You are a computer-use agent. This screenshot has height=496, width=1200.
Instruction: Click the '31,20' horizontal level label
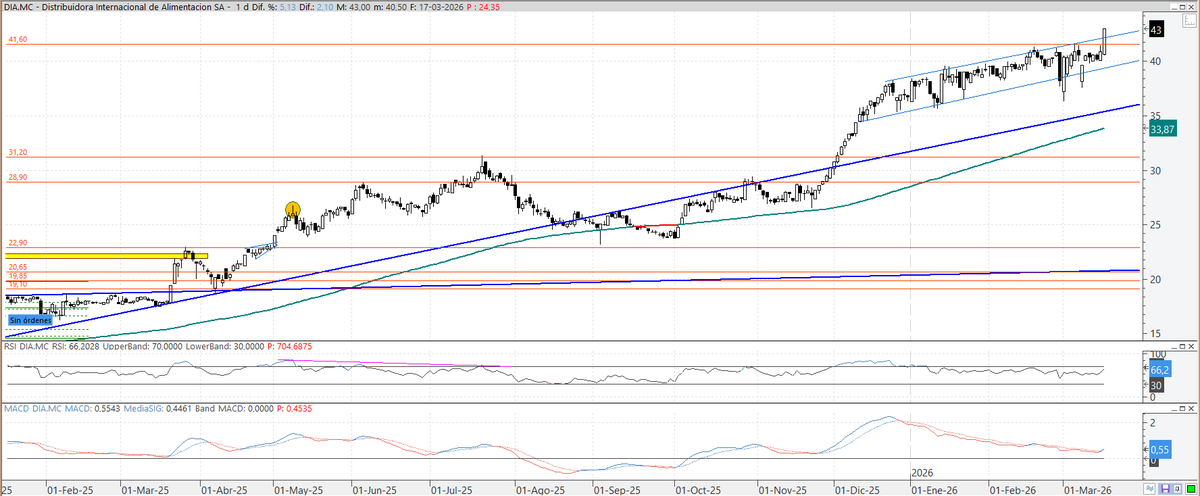click(16, 153)
